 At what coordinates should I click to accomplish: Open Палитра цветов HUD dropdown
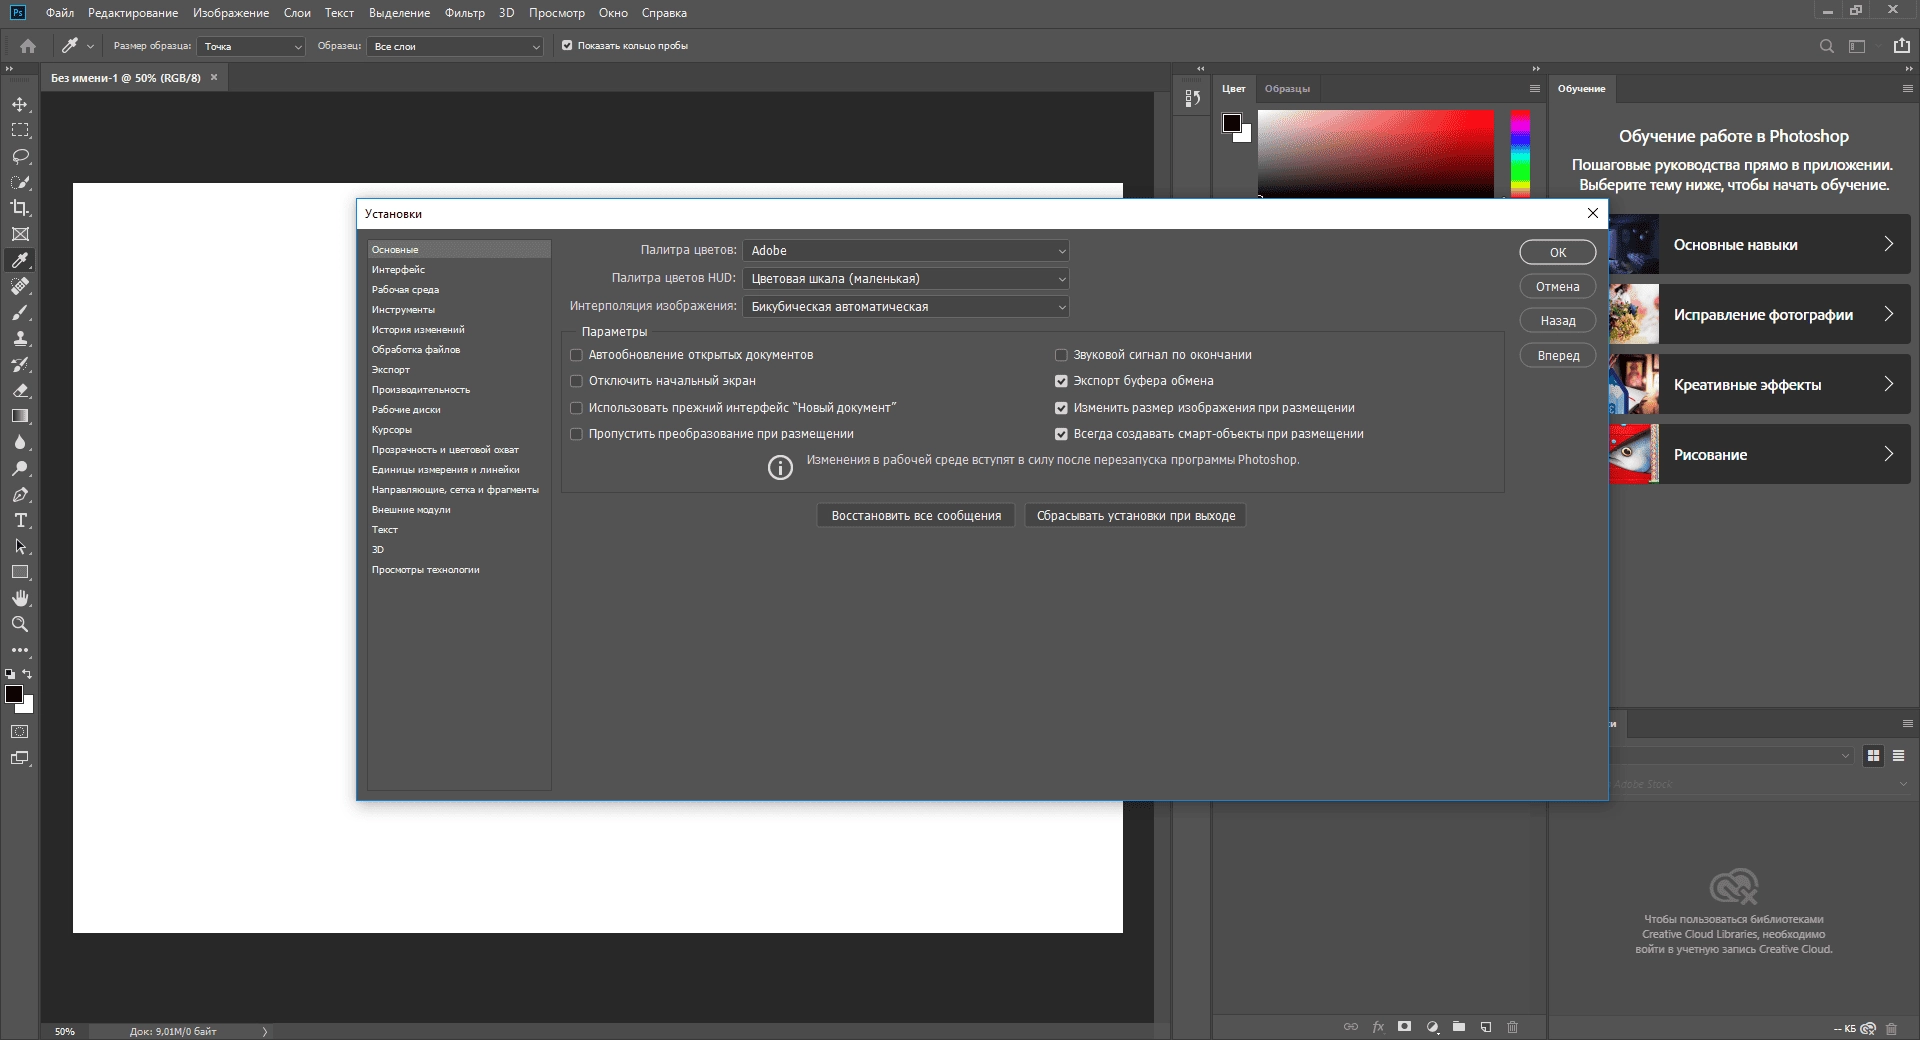click(x=906, y=279)
